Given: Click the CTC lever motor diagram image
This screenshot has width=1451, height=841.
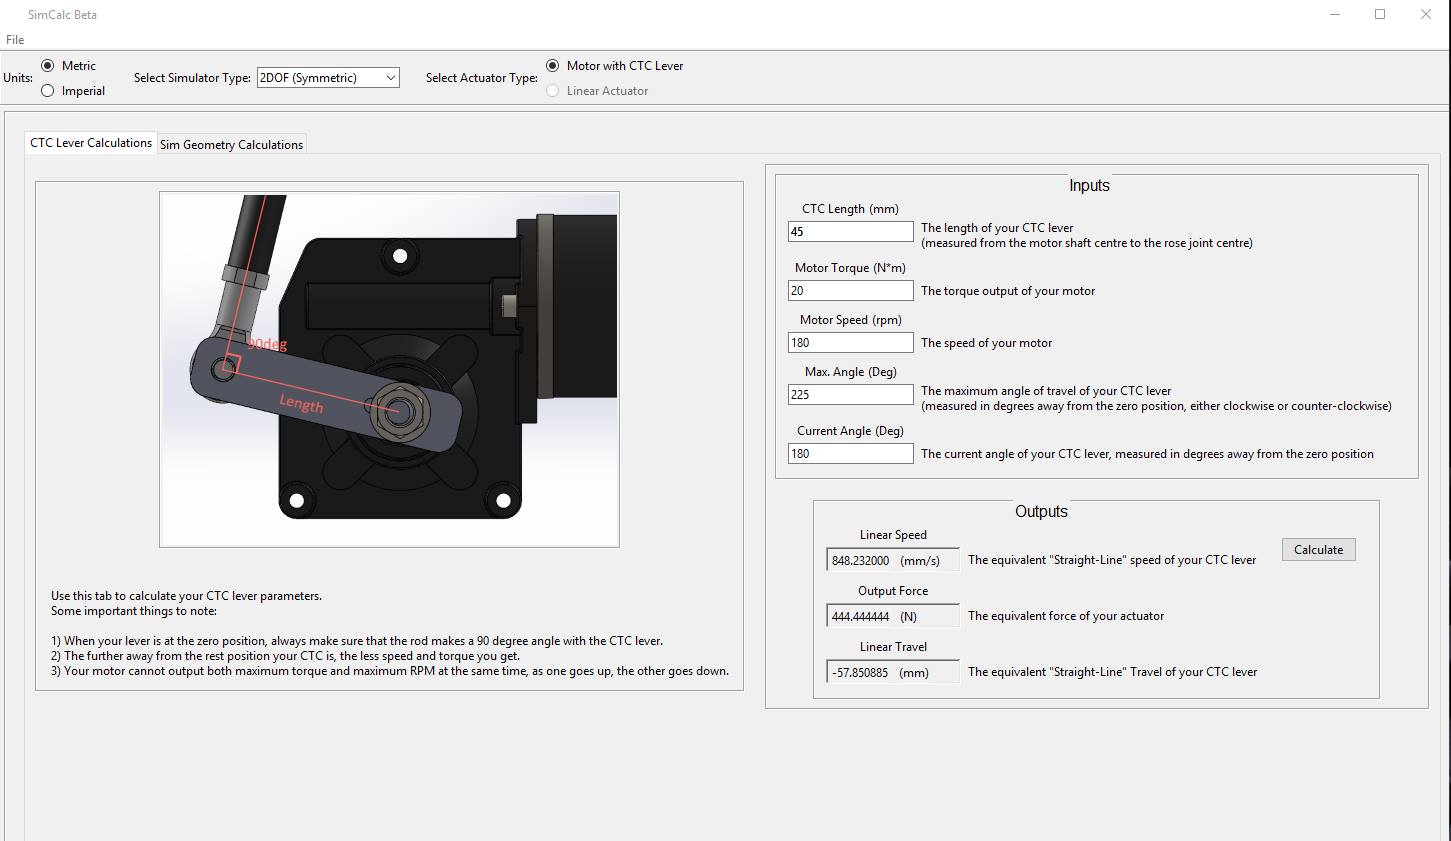Looking at the screenshot, I should [389, 369].
